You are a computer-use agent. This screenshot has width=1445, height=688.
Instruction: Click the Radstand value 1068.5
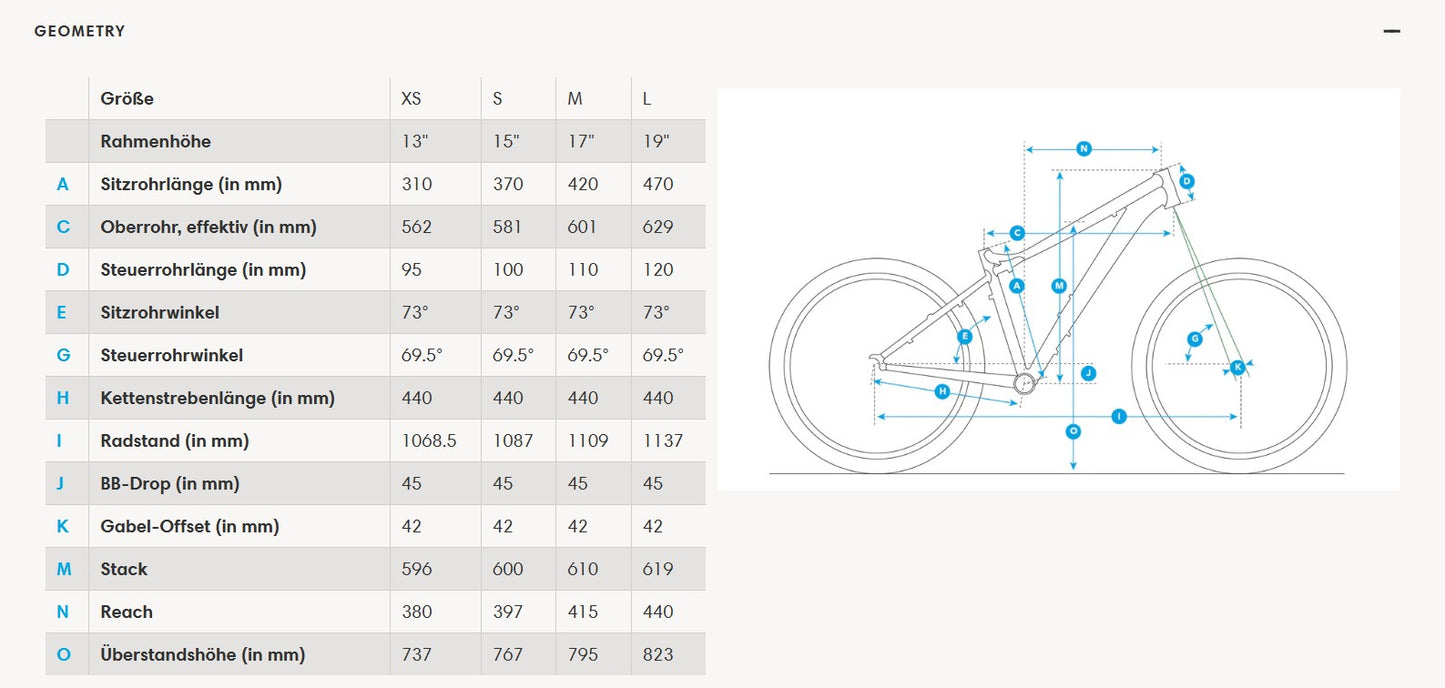[x=429, y=441]
